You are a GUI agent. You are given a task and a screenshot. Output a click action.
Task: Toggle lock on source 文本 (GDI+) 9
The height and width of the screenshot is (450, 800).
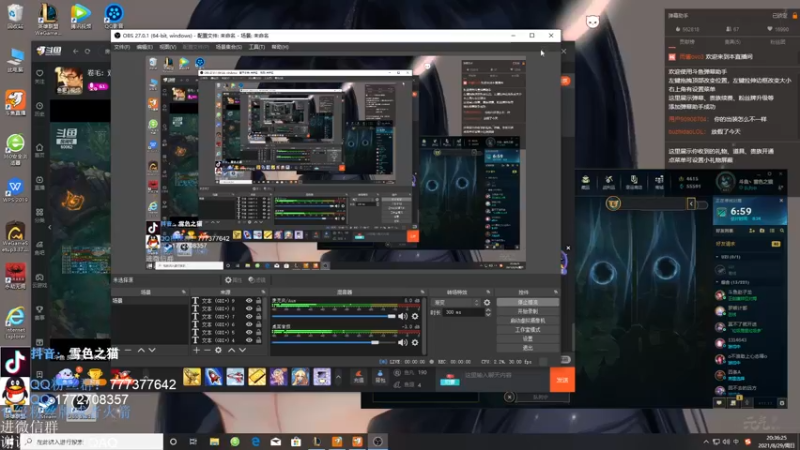tap(259, 301)
